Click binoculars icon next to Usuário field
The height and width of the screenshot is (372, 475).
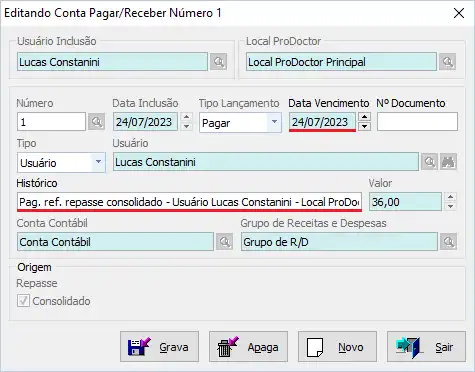tap(448, 162)
